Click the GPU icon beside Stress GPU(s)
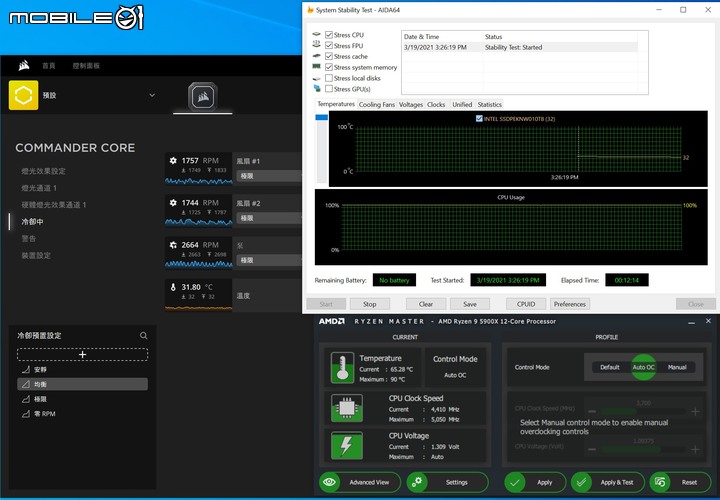The height and width of the screenshot is (500, 720). [x=317, y=88]
